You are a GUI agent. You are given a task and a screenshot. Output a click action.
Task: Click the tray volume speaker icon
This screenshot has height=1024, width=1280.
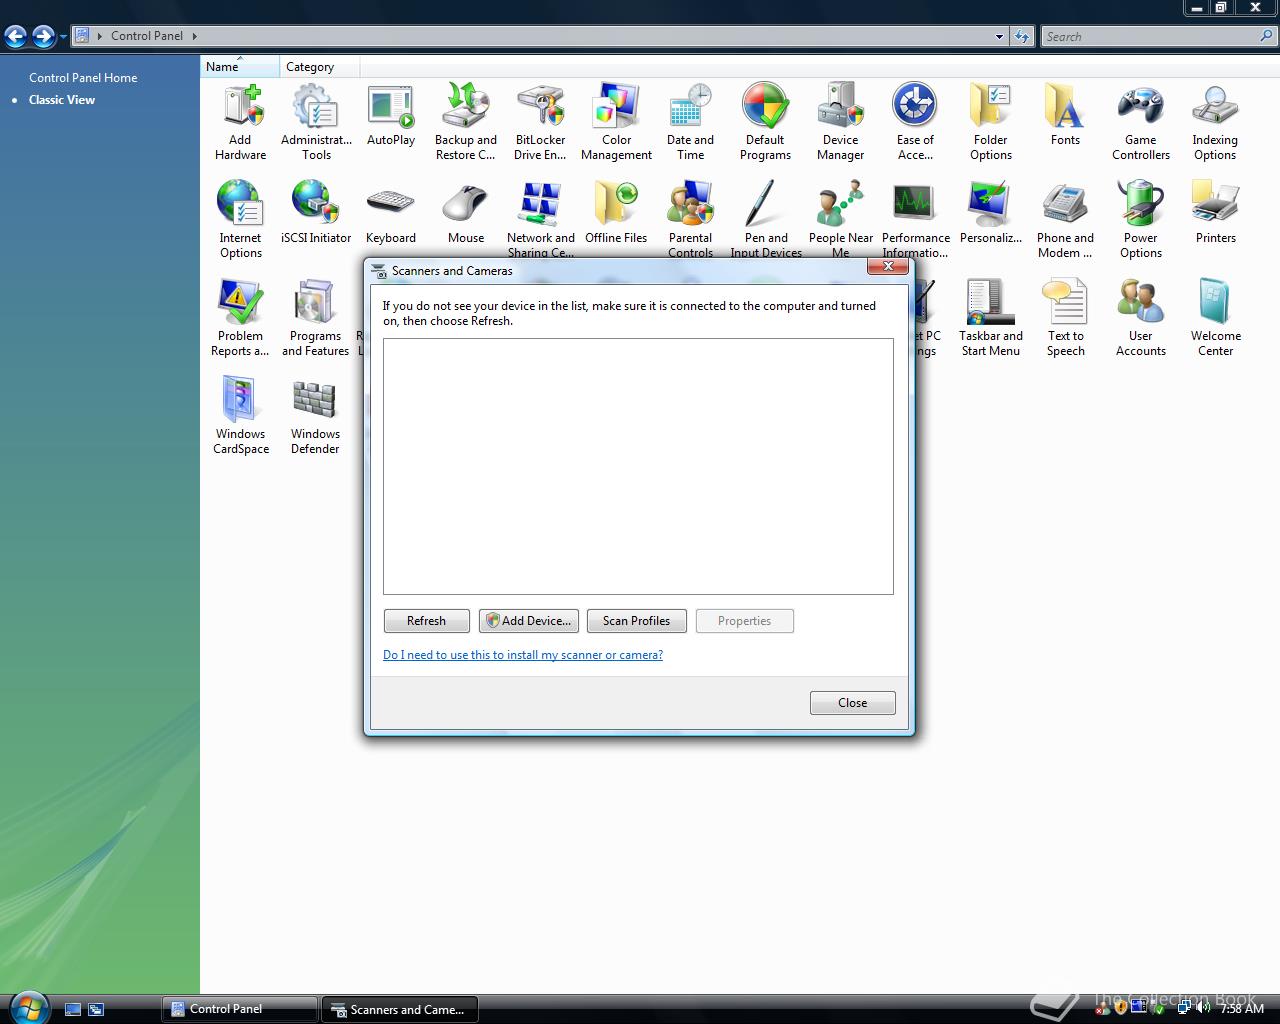click(x=1202, y=1008)
